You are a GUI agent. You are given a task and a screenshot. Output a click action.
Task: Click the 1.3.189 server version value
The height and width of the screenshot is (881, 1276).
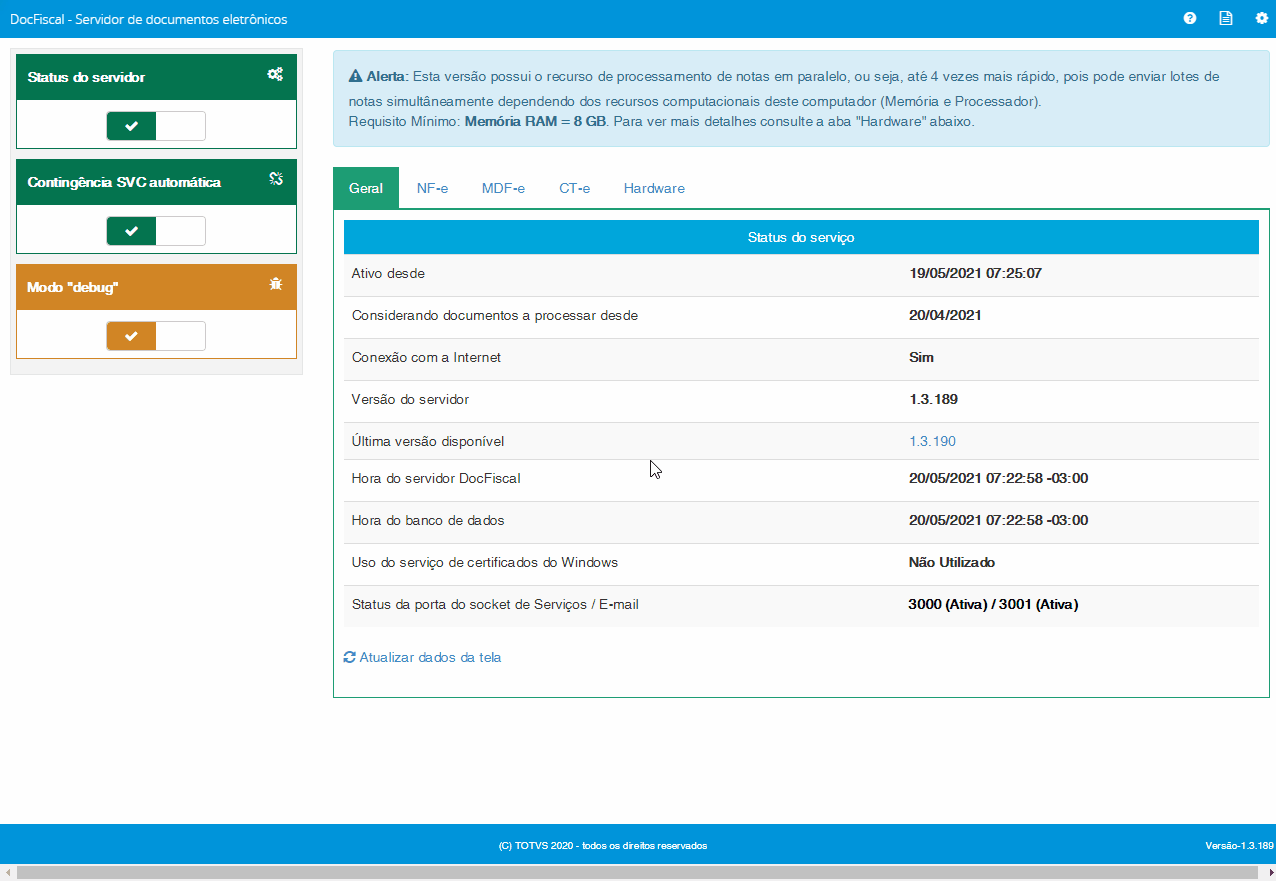(x=933, y=399)
